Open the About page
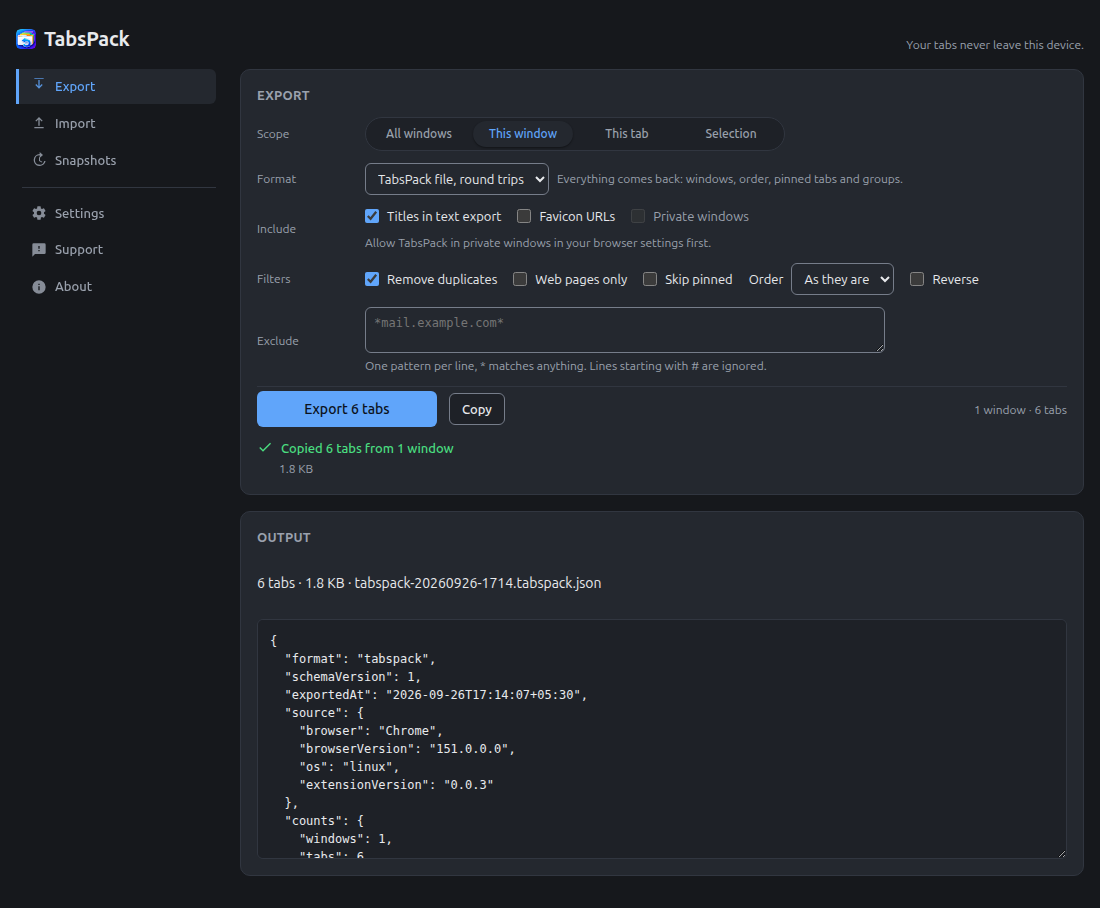This screenshot has width=1100, height=908. click(116, 286)
